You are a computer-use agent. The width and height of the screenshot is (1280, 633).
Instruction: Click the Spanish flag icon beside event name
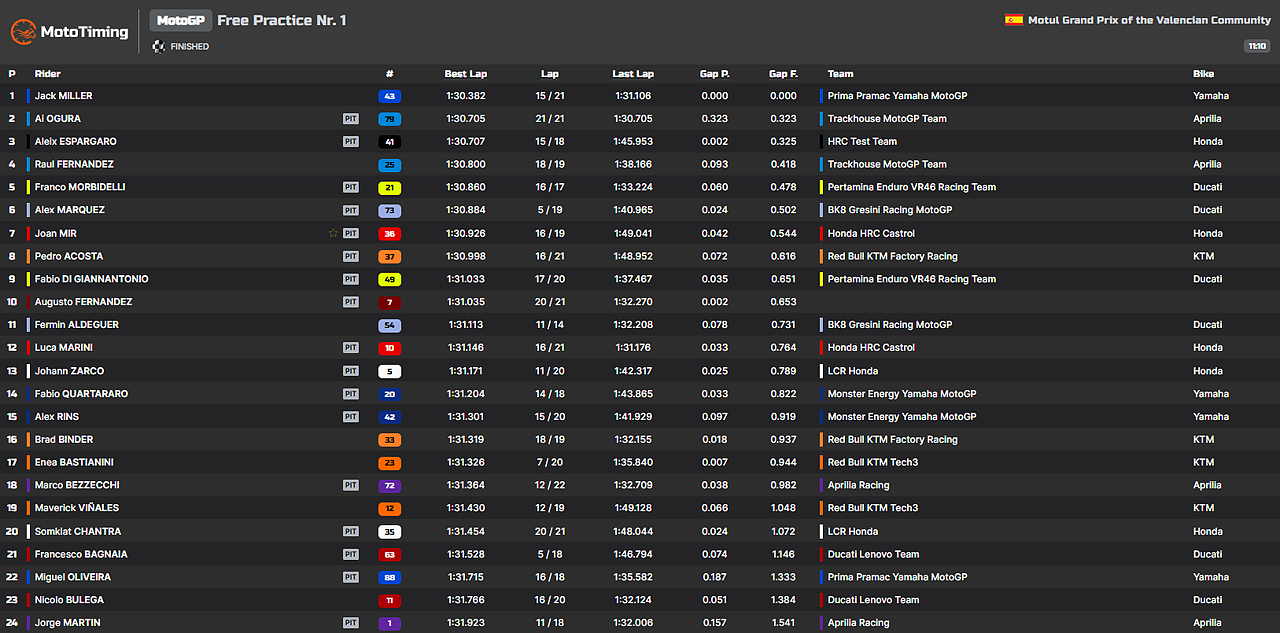click(x=1013, y=18)
